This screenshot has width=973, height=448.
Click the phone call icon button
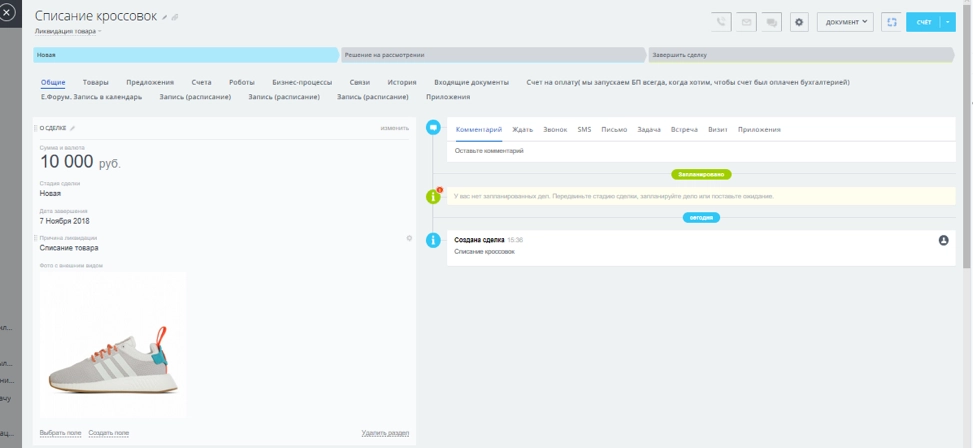pyautogui.click(x=721, y=22)
